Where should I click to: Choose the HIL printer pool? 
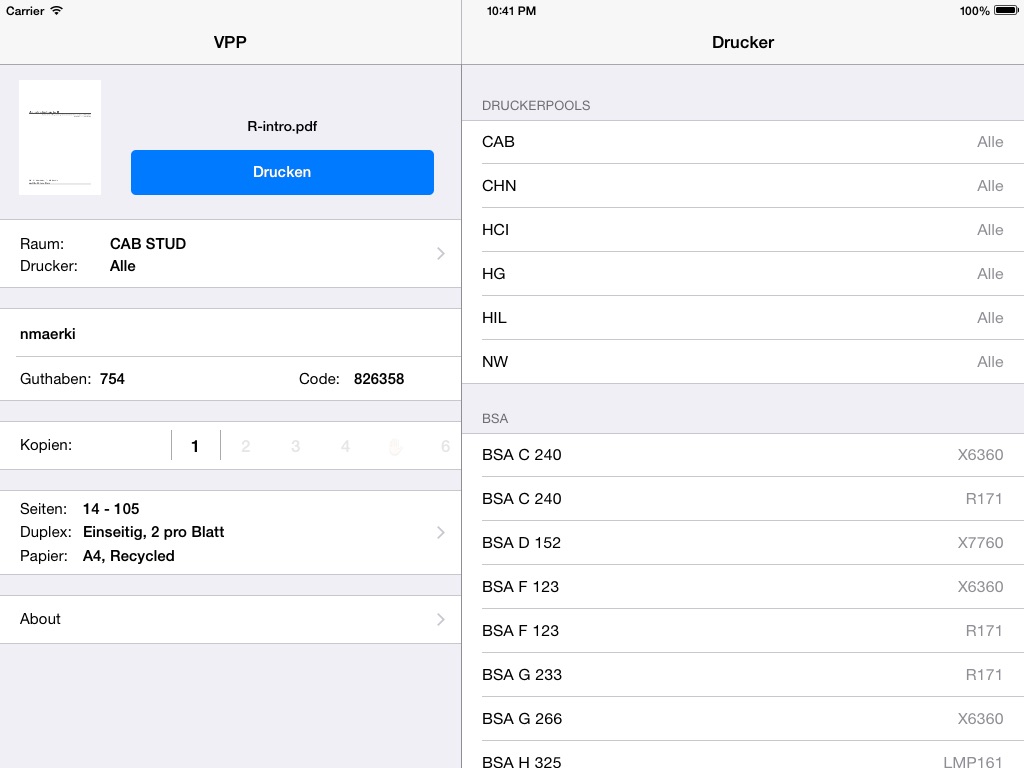[743, 317]
